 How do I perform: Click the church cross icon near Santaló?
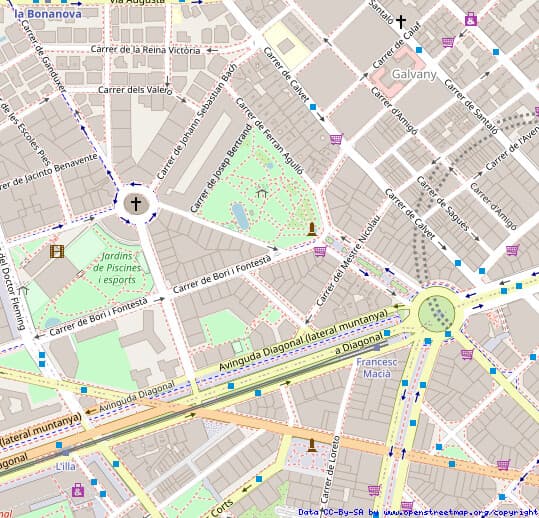[x=401, y=22]
